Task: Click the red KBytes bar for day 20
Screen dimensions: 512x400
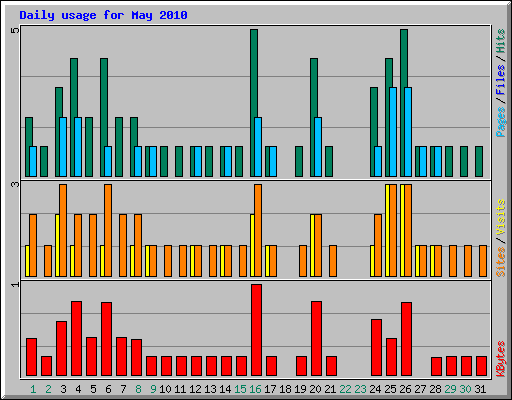Action: coord(316,339)
